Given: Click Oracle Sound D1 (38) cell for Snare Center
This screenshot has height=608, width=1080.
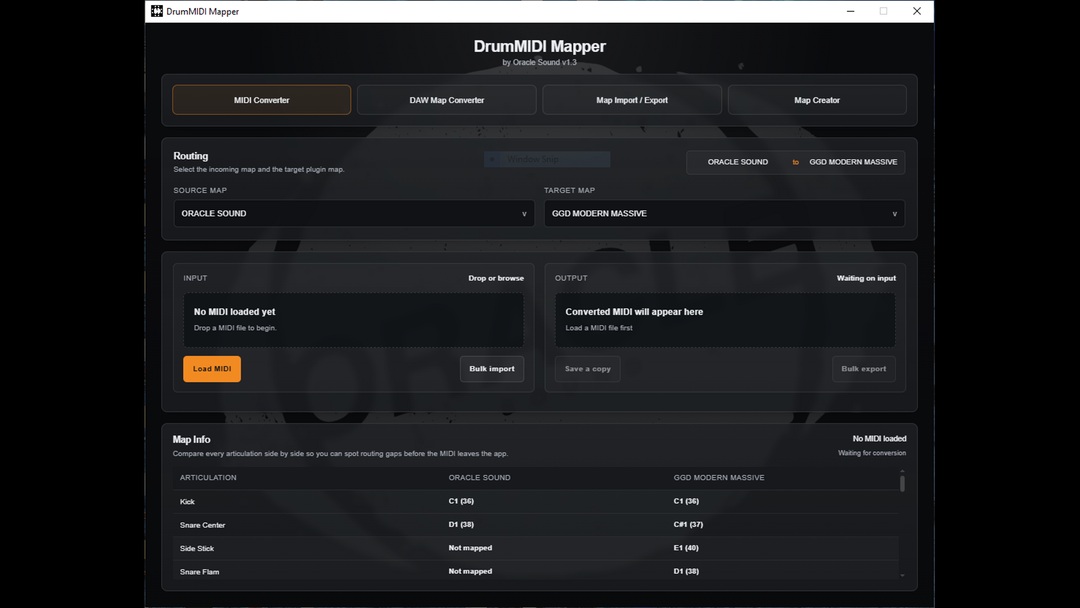Looking at the screenshot, I should 461,525.
